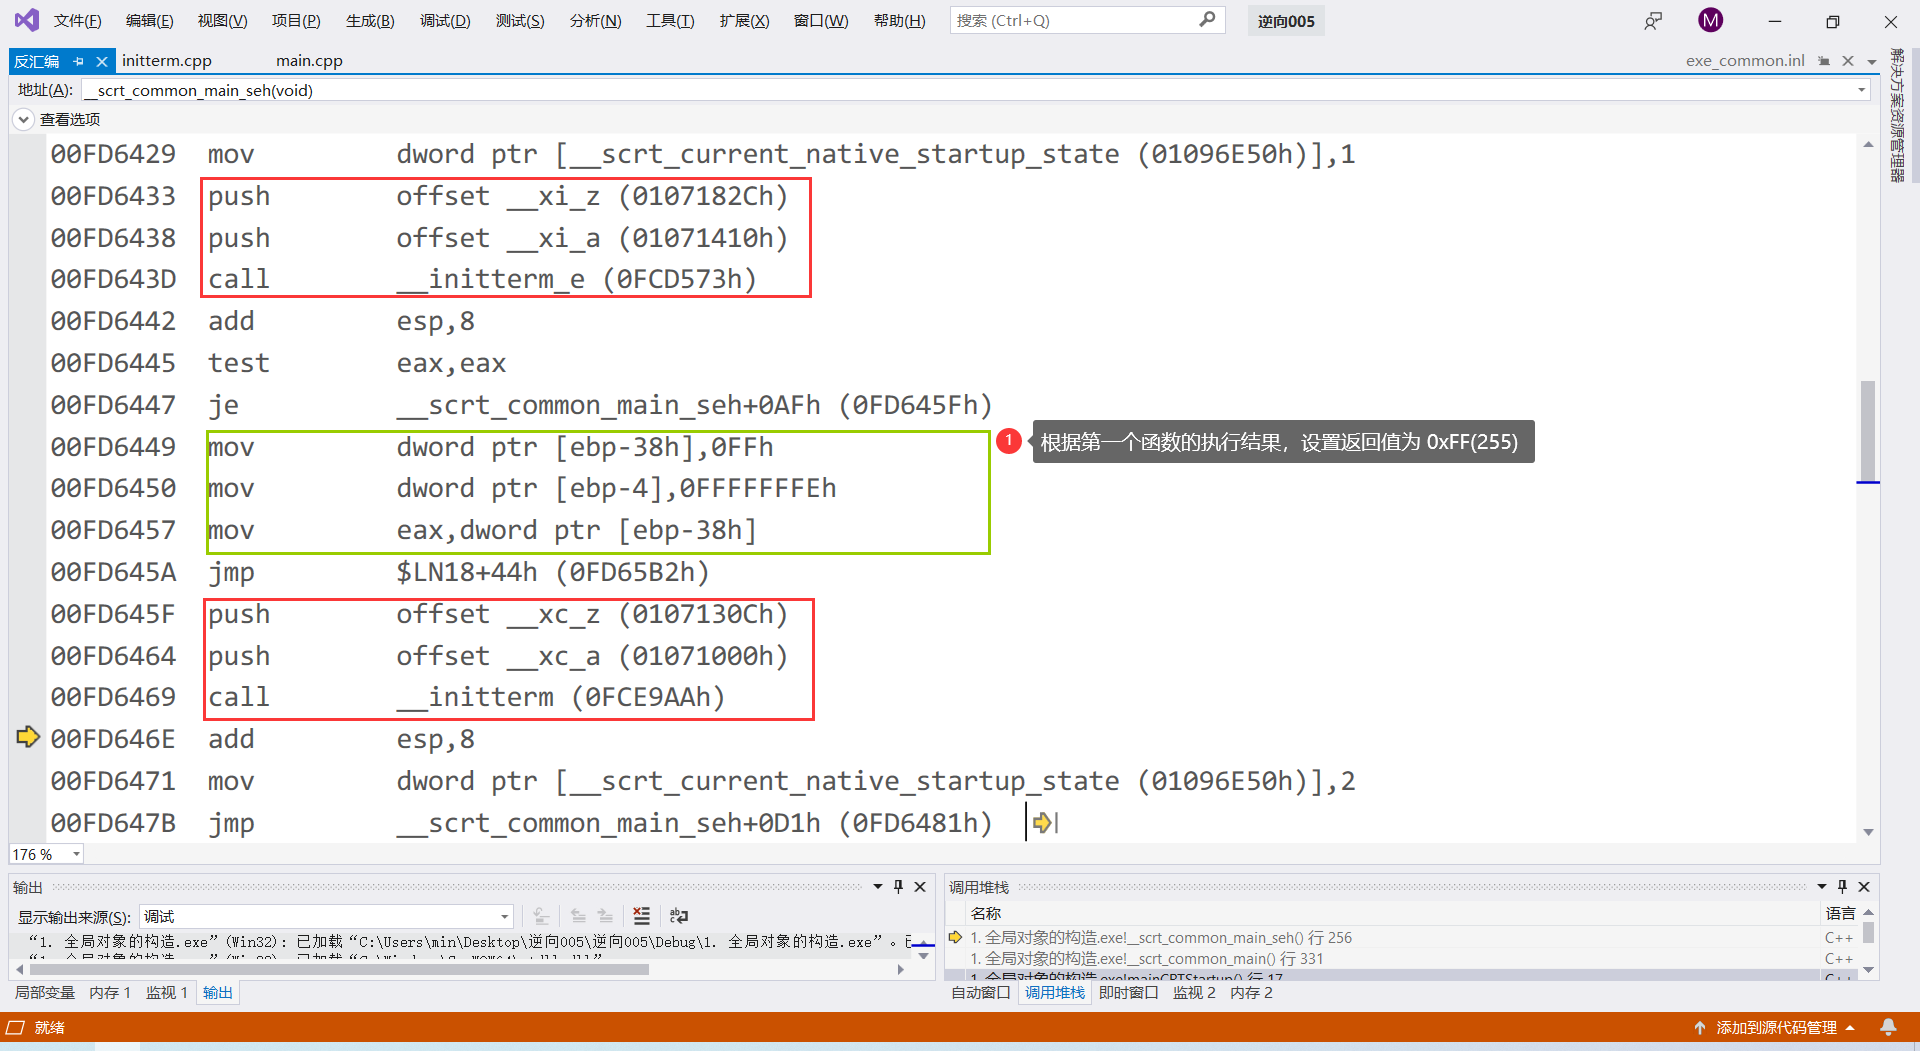Switch to the 监视 2 tab
The height and width of the screenshot is (1051, 1920).
pyautogui.click(x=1194, y=992)
